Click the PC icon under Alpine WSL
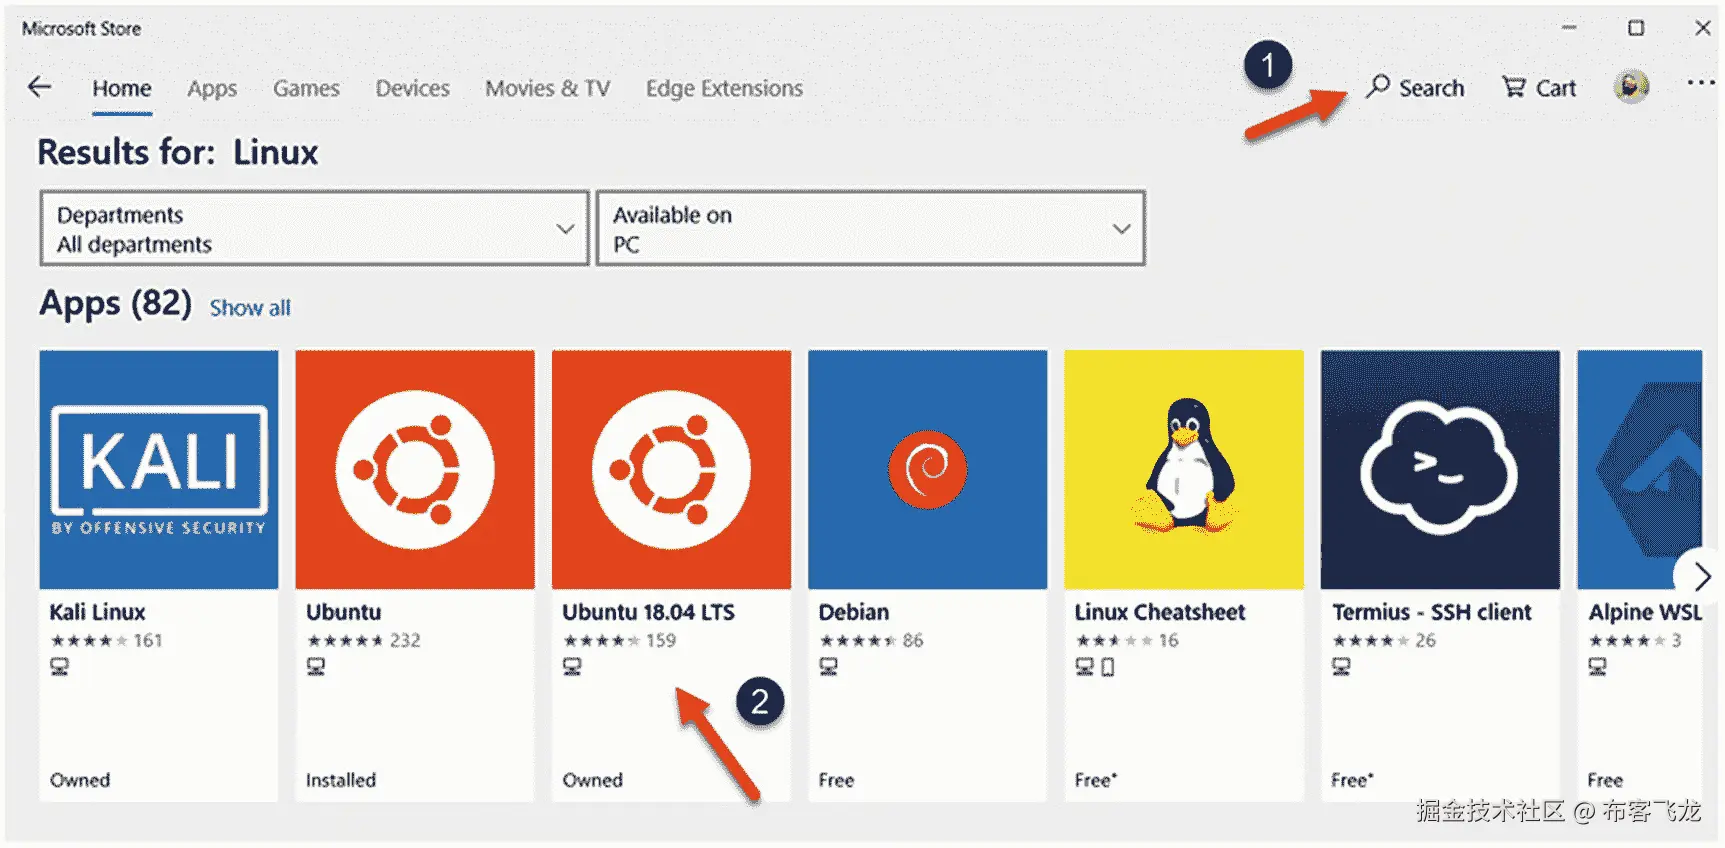 (x=1597, y=667)
